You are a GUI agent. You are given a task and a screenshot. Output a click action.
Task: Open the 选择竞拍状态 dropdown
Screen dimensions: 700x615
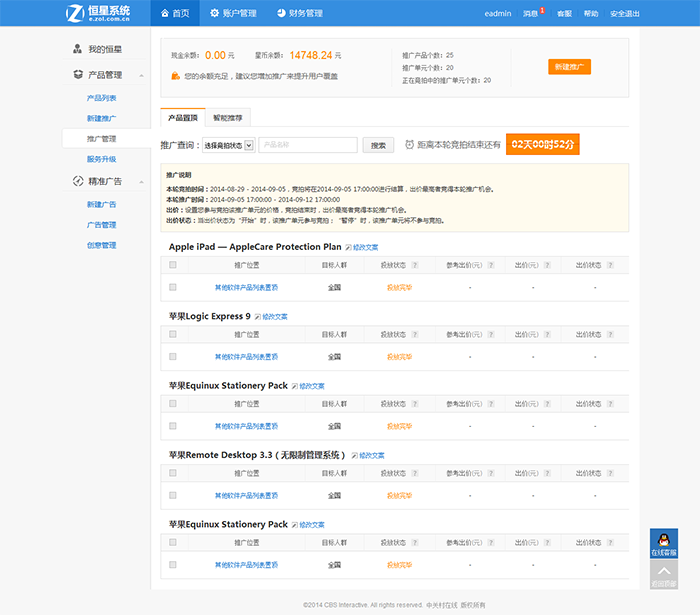pyautogui.click(x=228, y=145)
